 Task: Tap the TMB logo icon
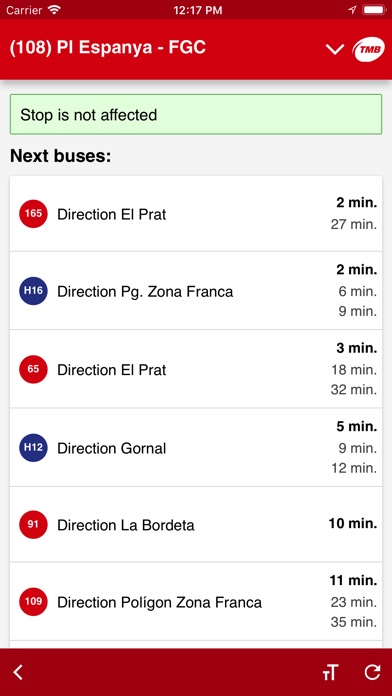click(x=368, y=49)
